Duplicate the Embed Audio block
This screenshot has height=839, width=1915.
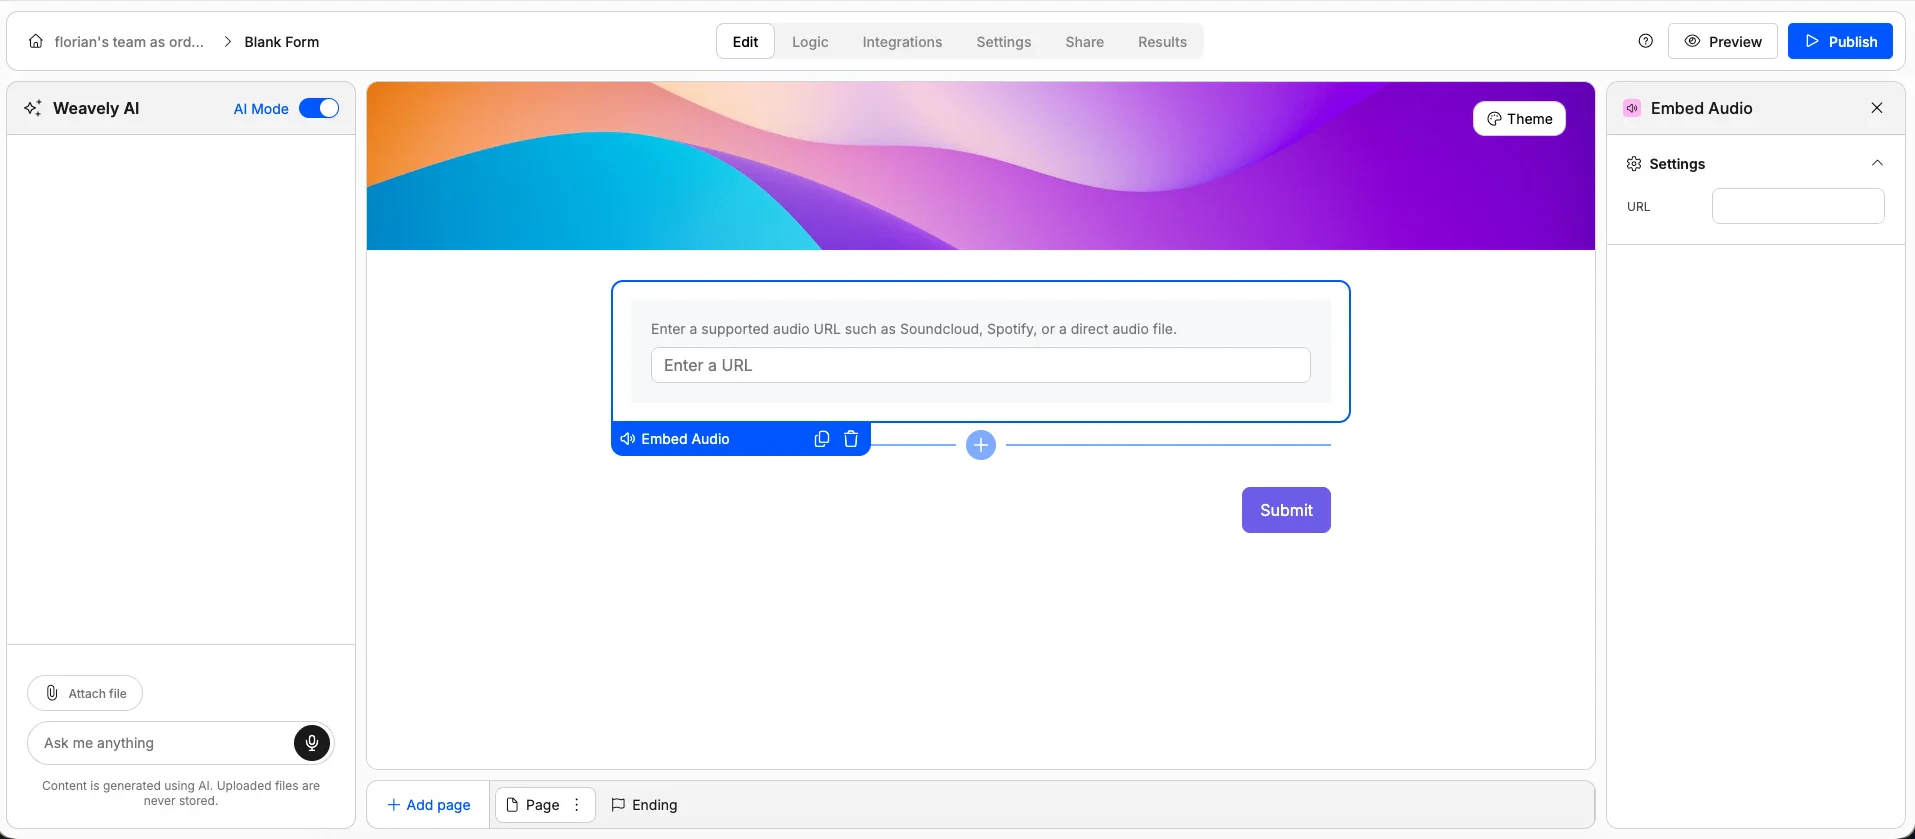[822, 439]
